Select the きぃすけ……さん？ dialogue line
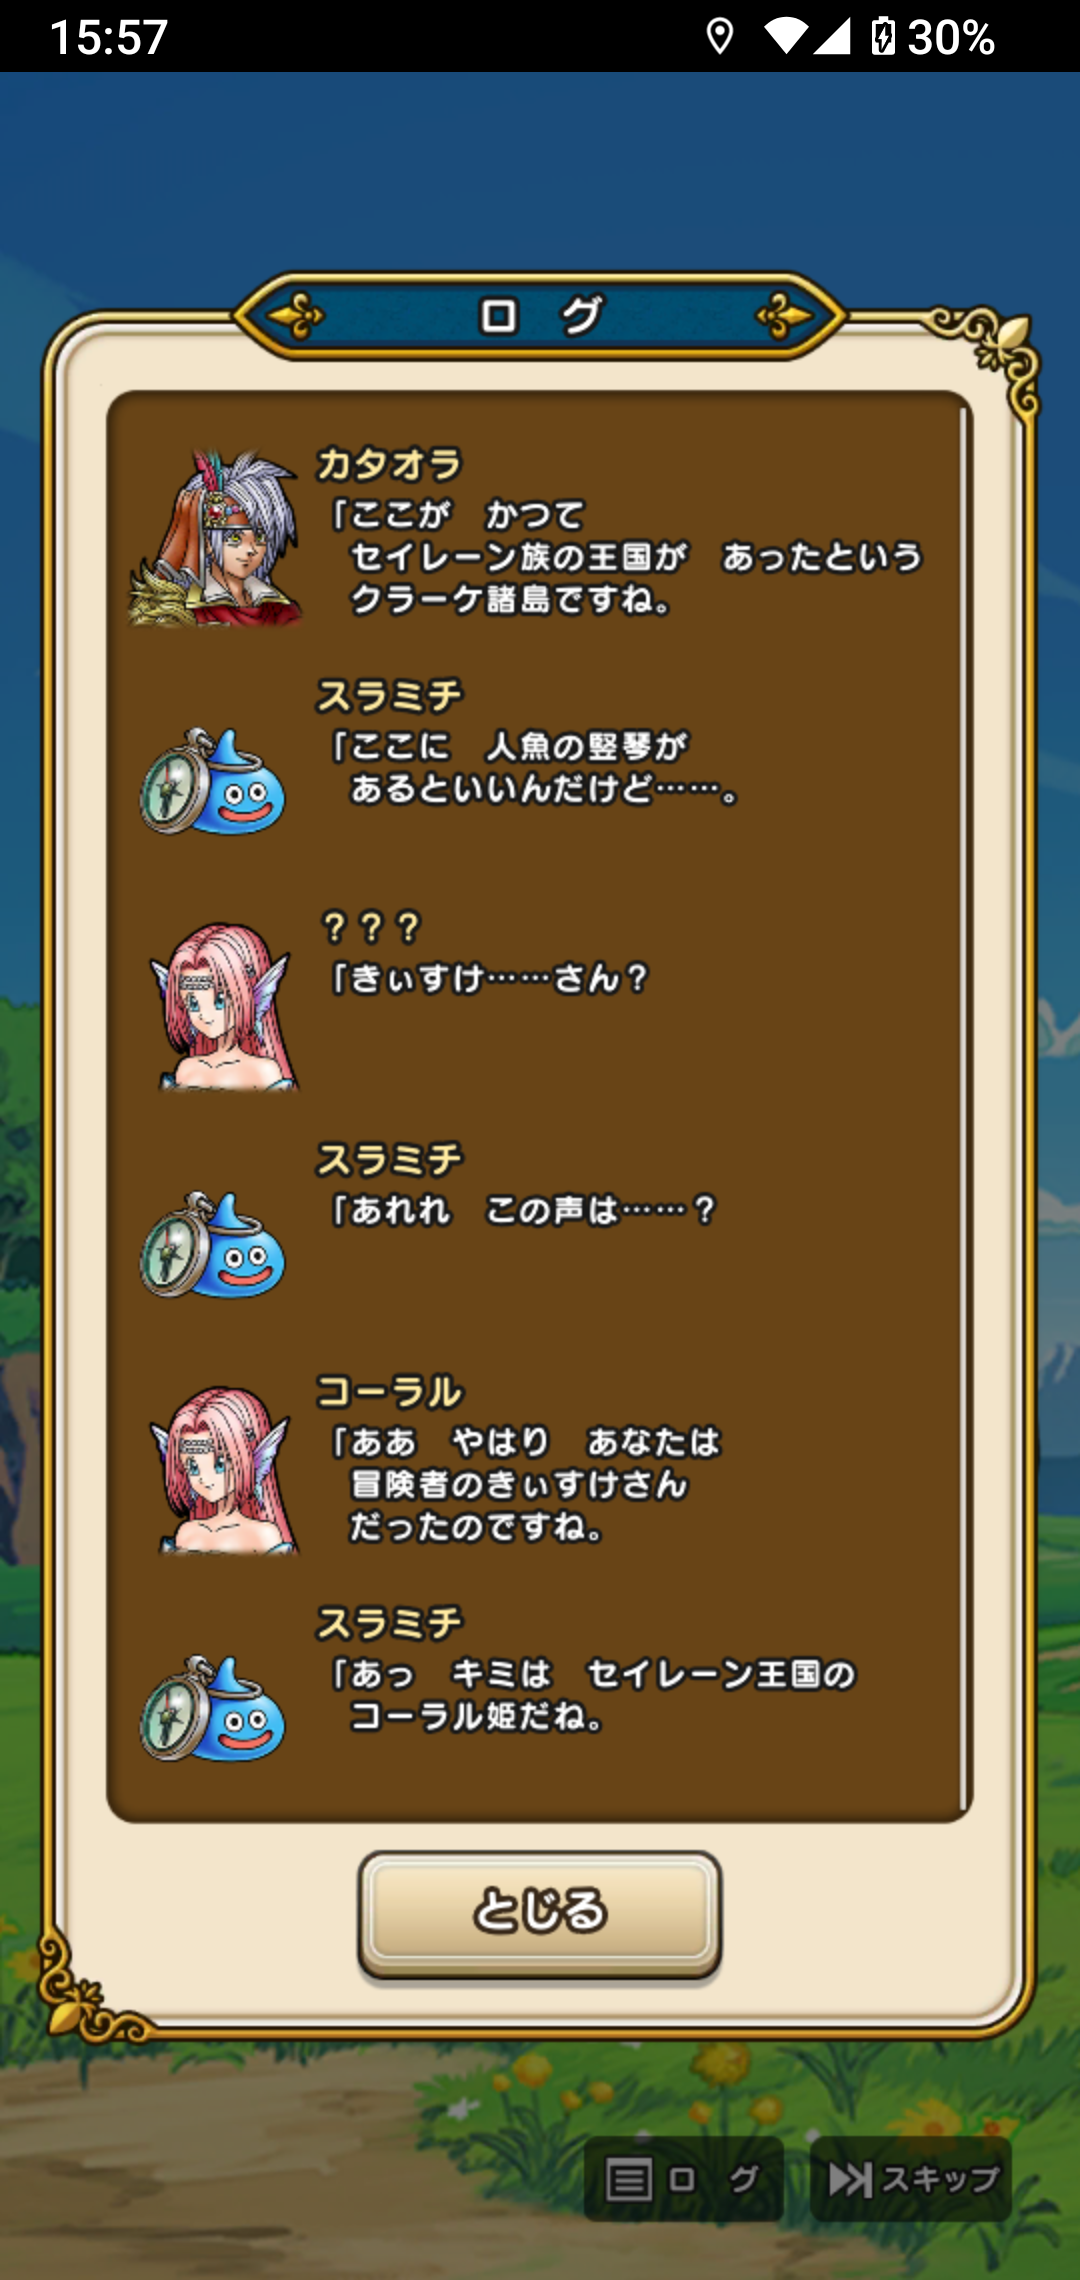Viewport: 1080px width, 2280px height. [490, 978]
